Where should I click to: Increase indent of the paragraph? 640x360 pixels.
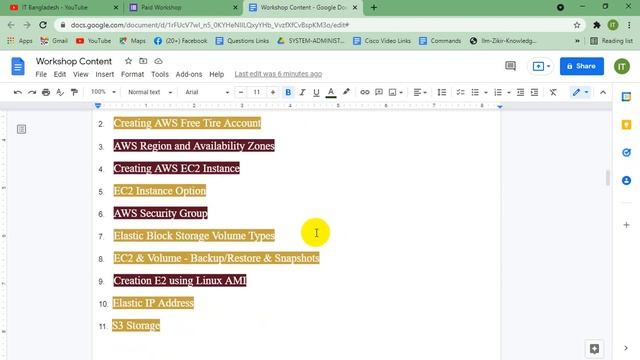coord(534,92)
